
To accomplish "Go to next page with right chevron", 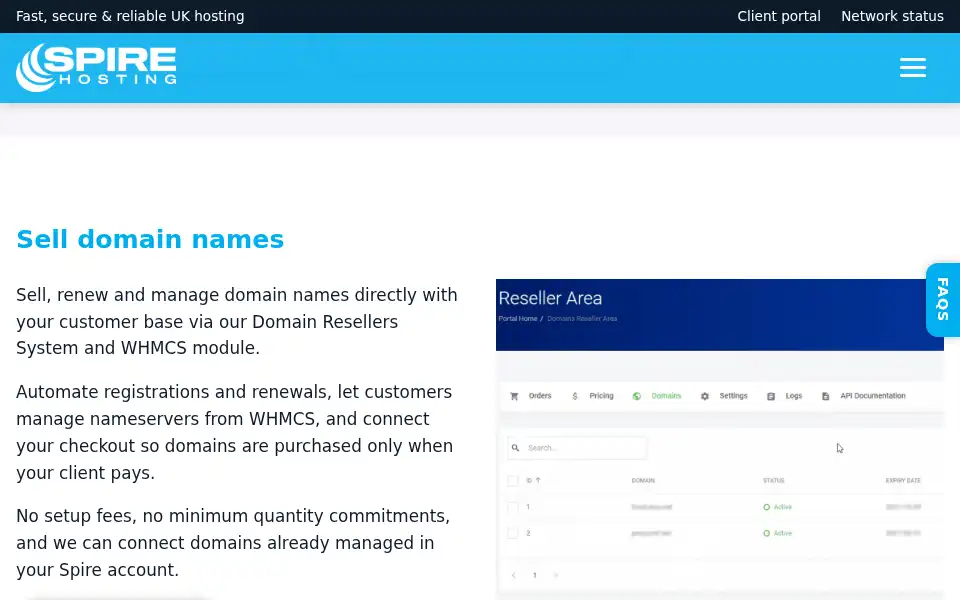I will click(x=556, y=575).
